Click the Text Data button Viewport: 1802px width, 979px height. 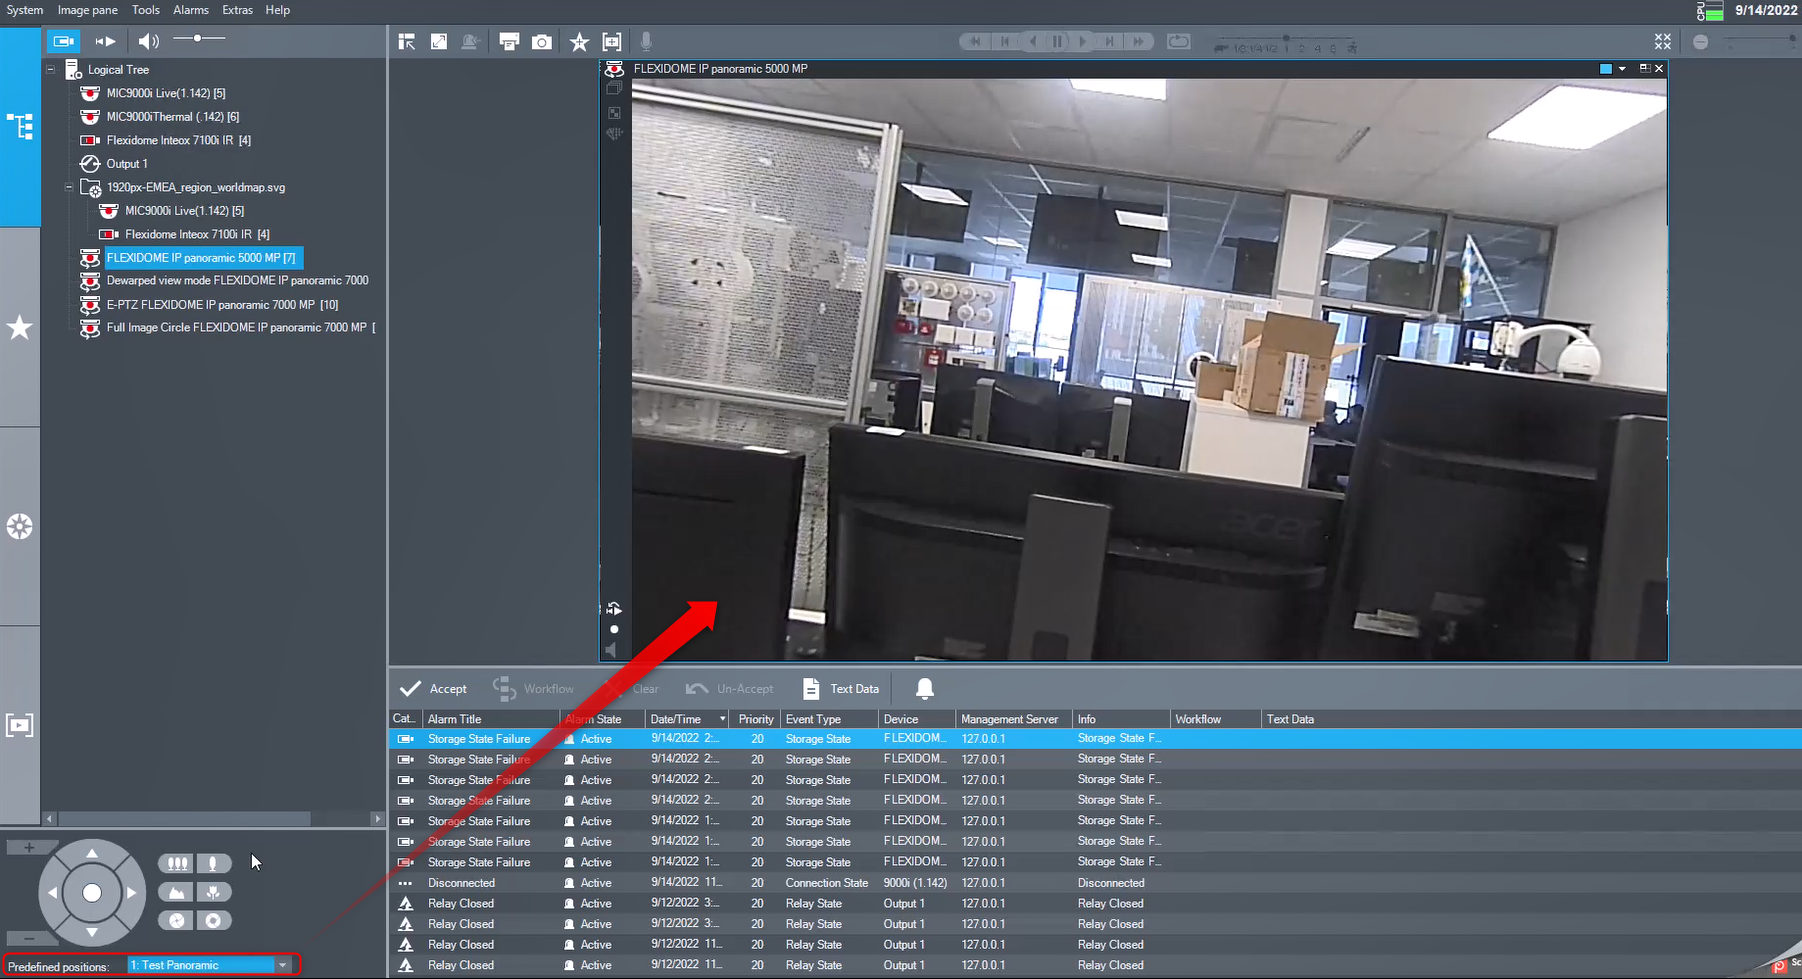(841, 688)
